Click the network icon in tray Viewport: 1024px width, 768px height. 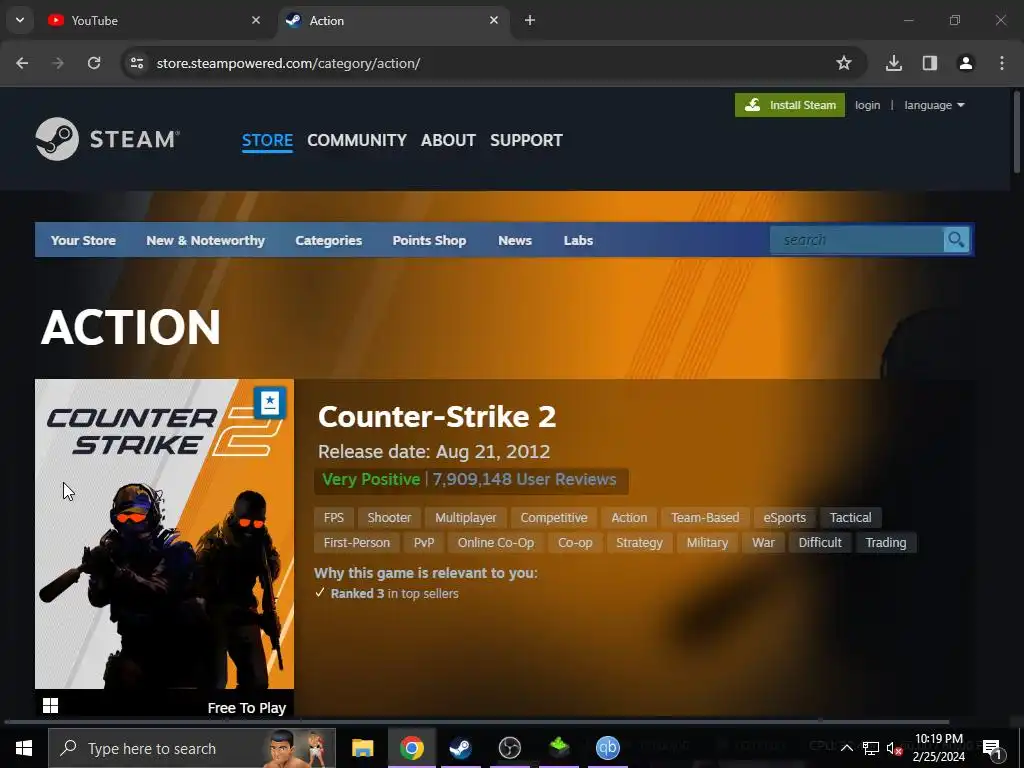(x=871, y=748)
